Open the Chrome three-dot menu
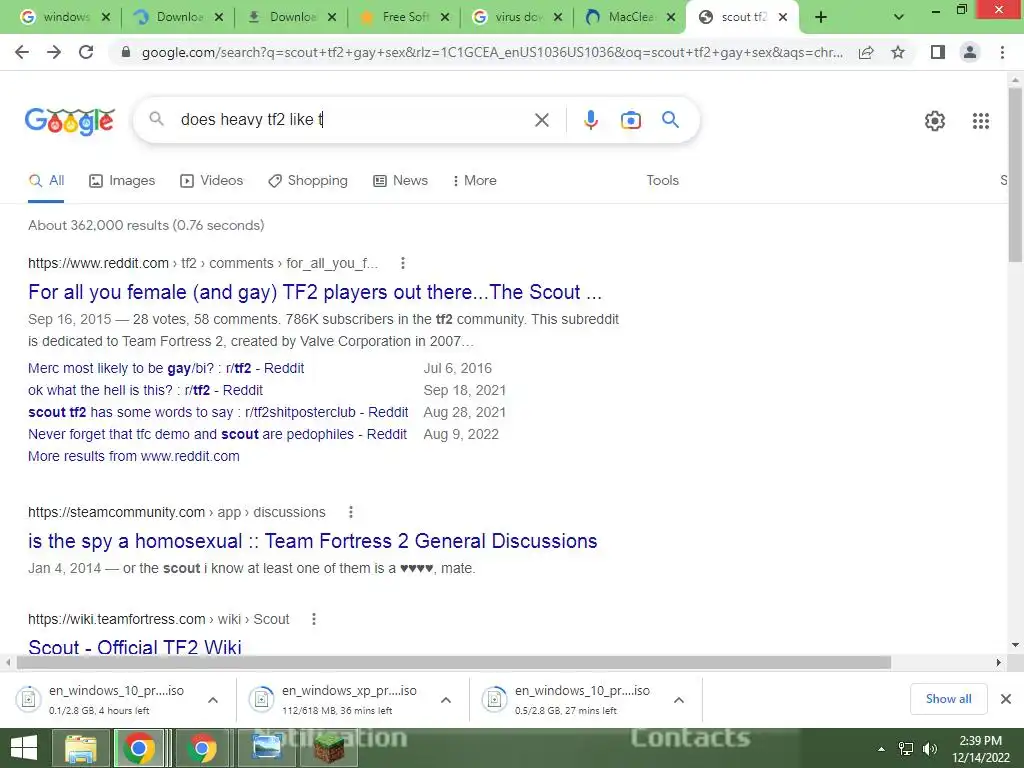This screenshot has height=768, width=1024. 1002,52
